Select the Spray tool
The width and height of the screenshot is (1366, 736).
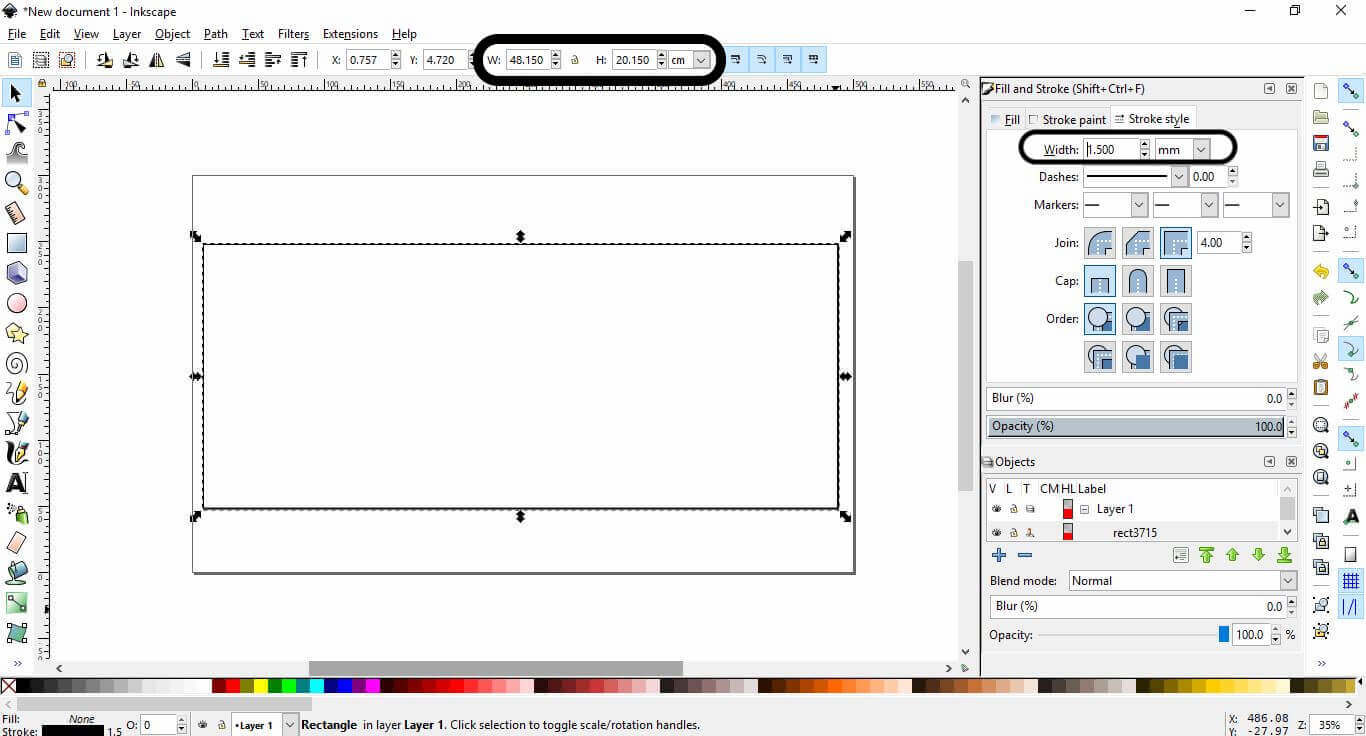(16, 513)
